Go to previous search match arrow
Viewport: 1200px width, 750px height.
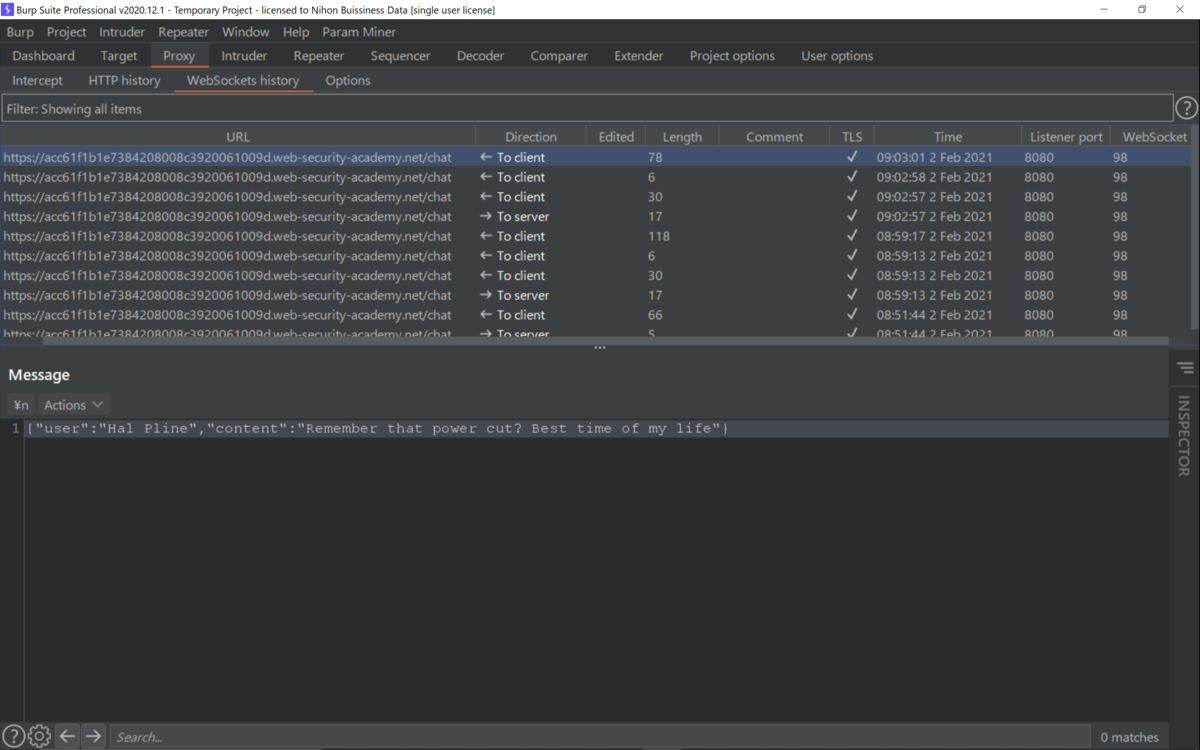67,737
